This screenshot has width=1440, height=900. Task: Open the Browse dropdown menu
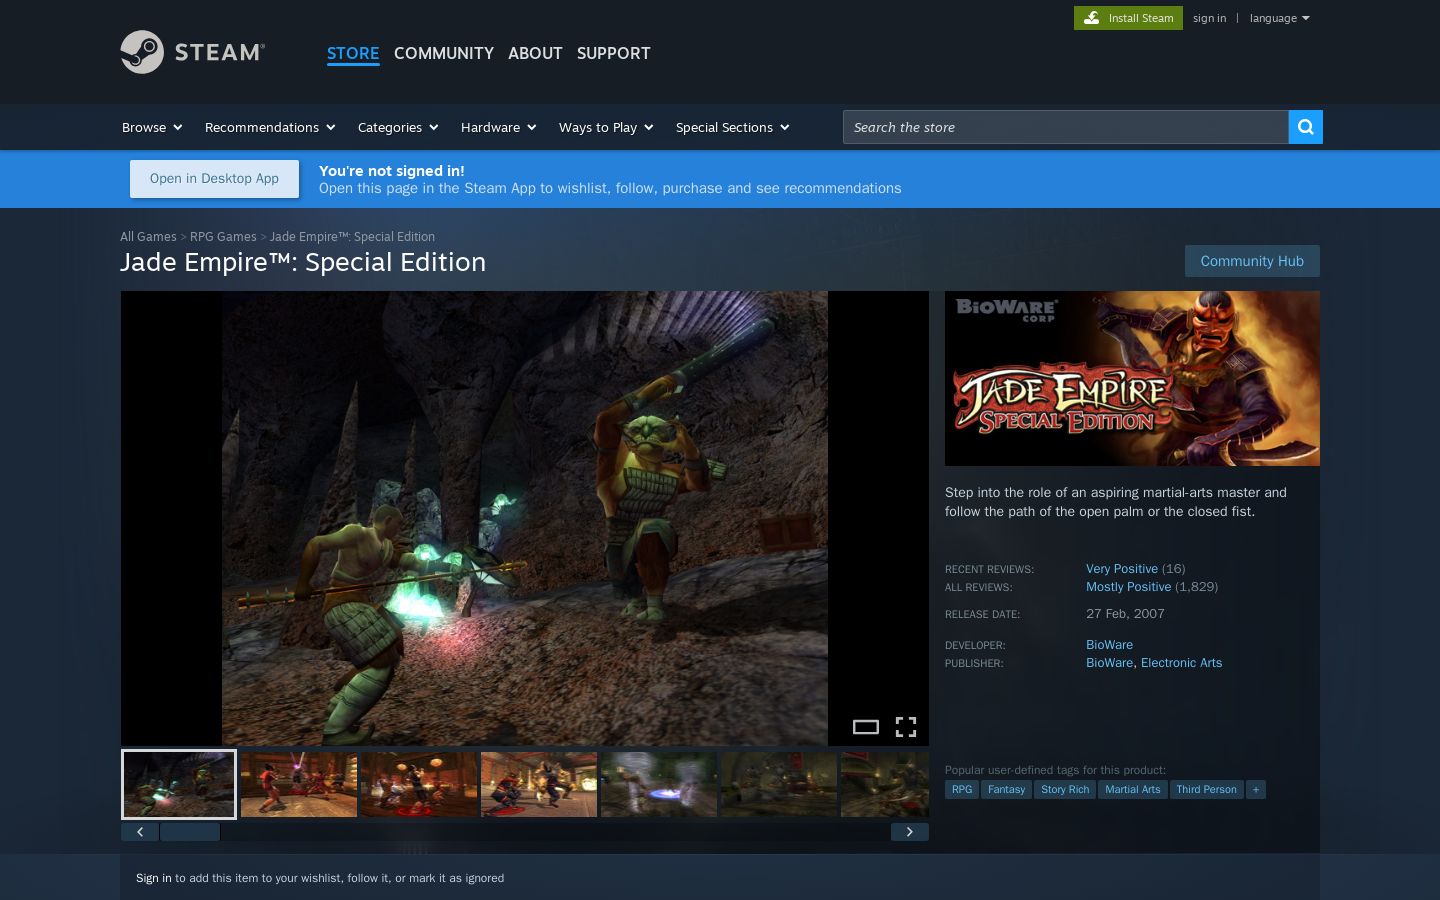click(x=152, y=127)
